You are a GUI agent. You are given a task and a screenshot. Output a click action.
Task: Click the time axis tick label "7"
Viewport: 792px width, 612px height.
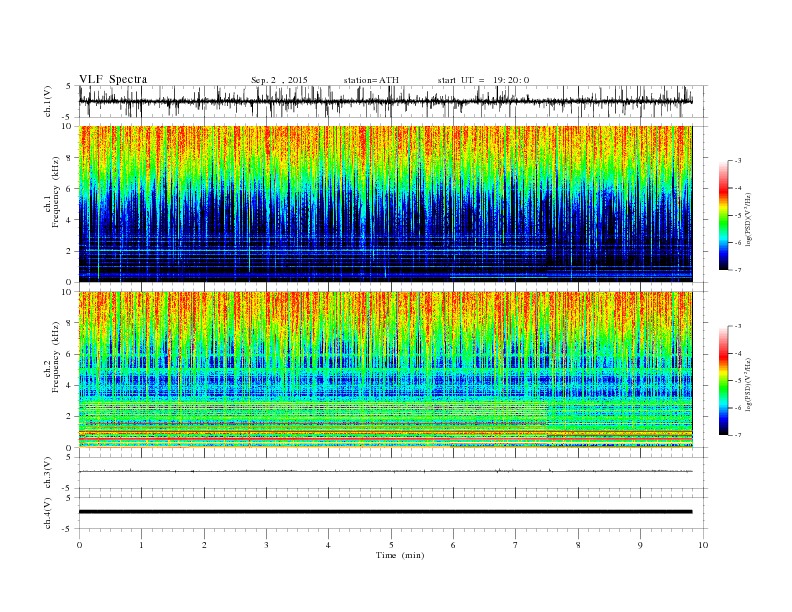pos(516,545)
